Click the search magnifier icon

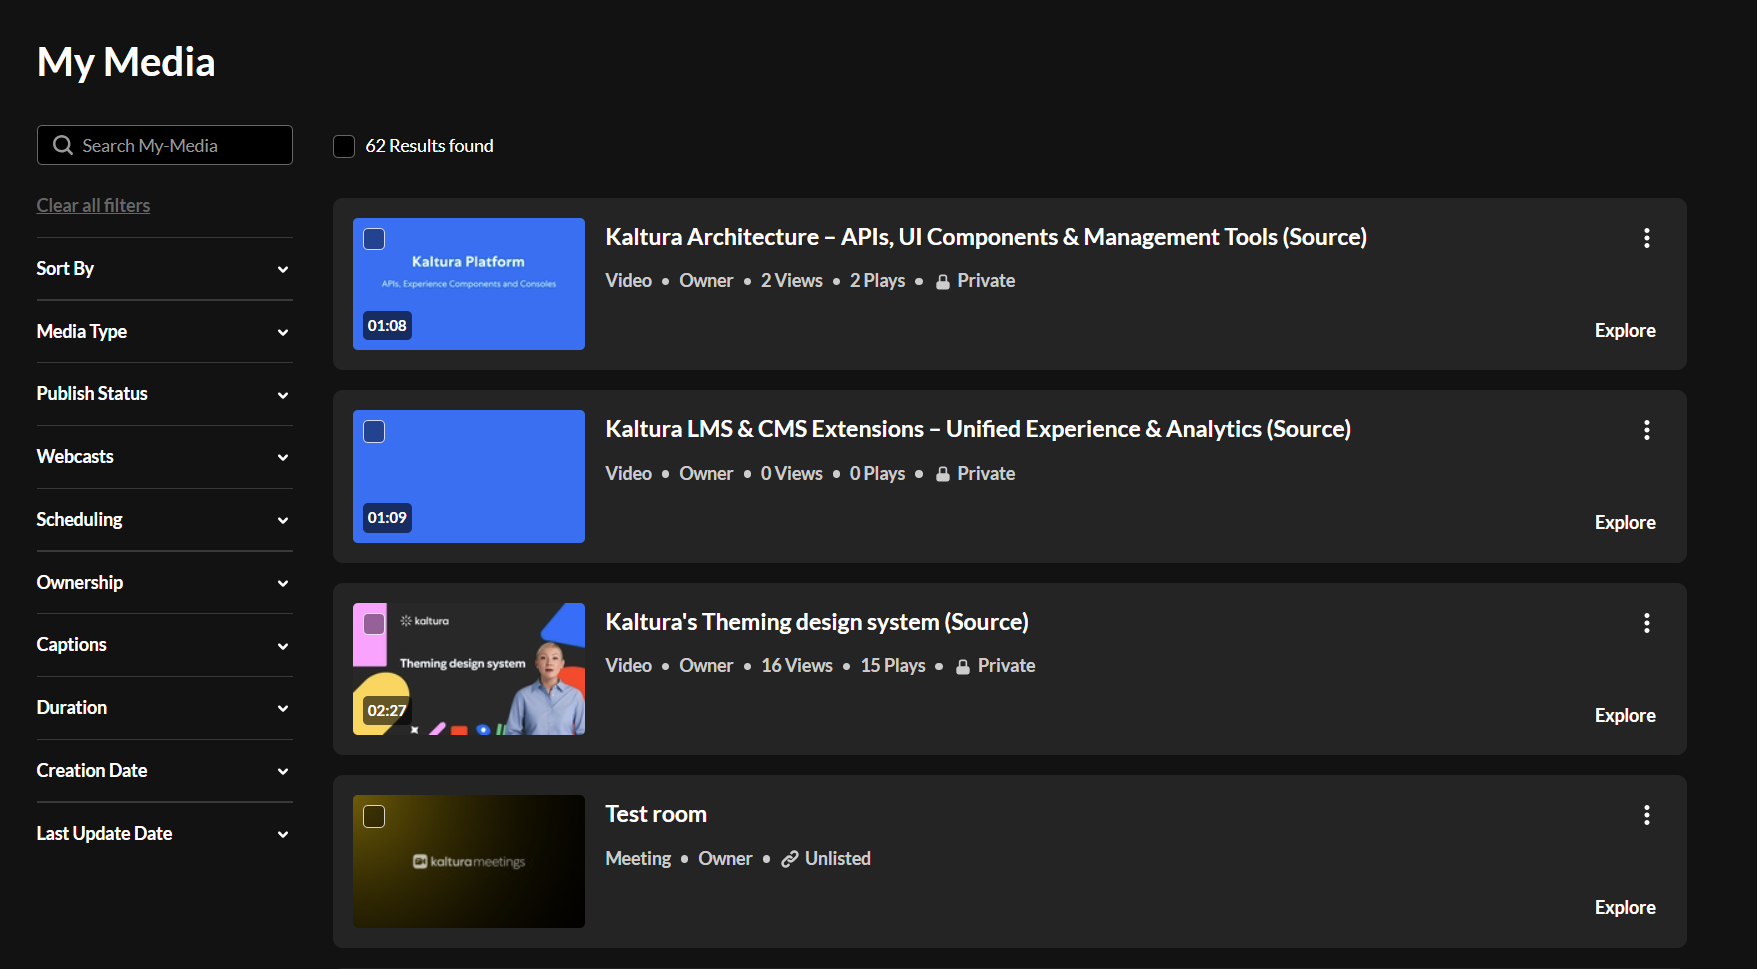pyautogui.click(x=63, y=145)
